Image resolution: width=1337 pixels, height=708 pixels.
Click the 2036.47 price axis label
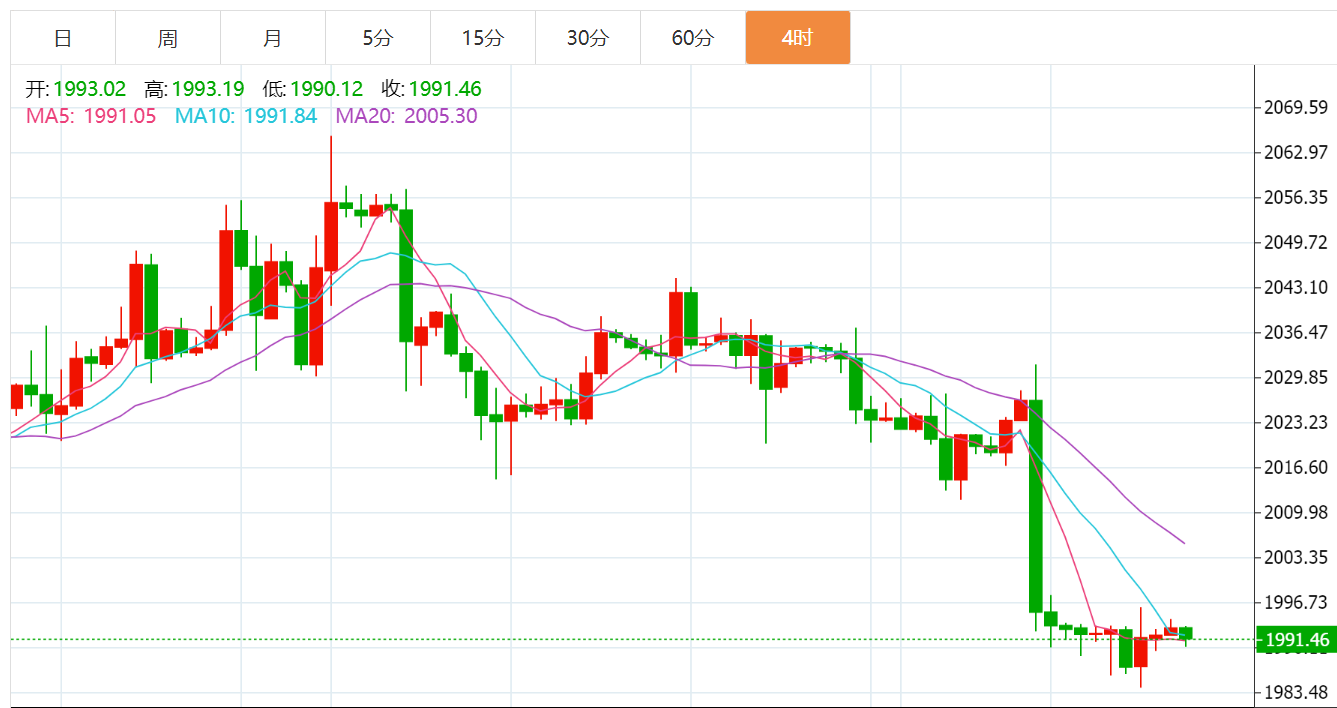(1297, 333)
